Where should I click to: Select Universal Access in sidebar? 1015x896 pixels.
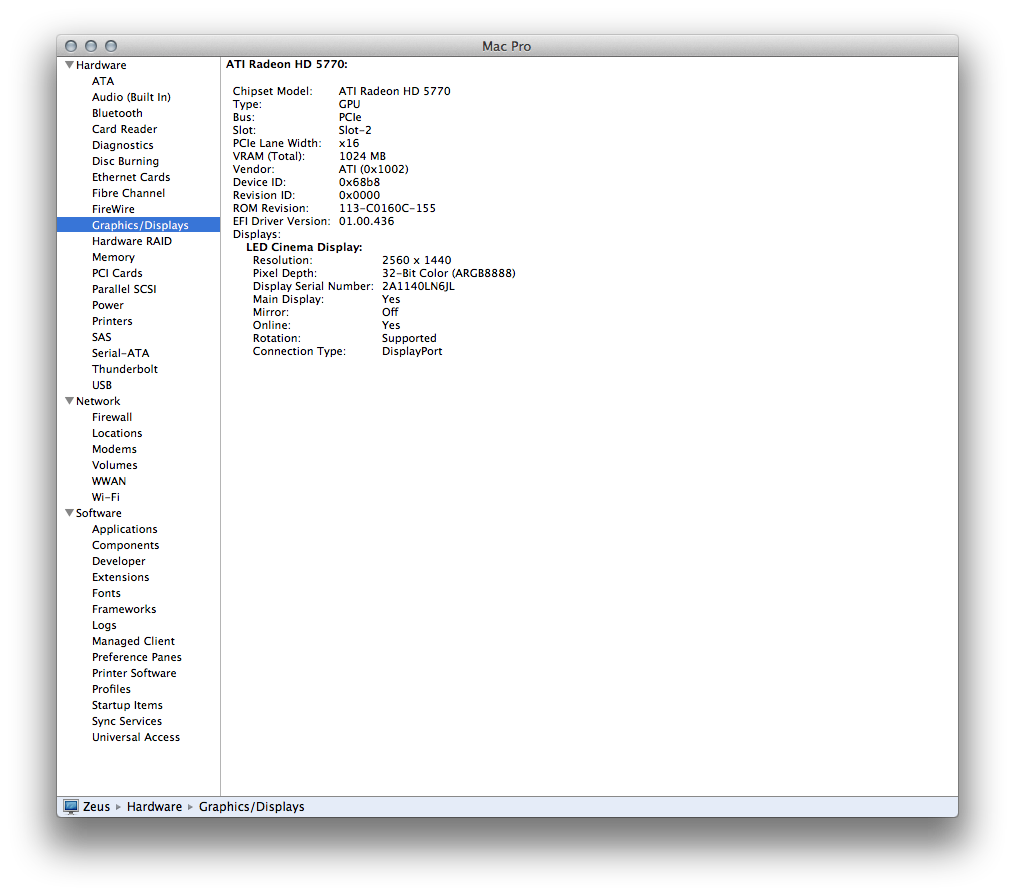(x=136, y=737)
